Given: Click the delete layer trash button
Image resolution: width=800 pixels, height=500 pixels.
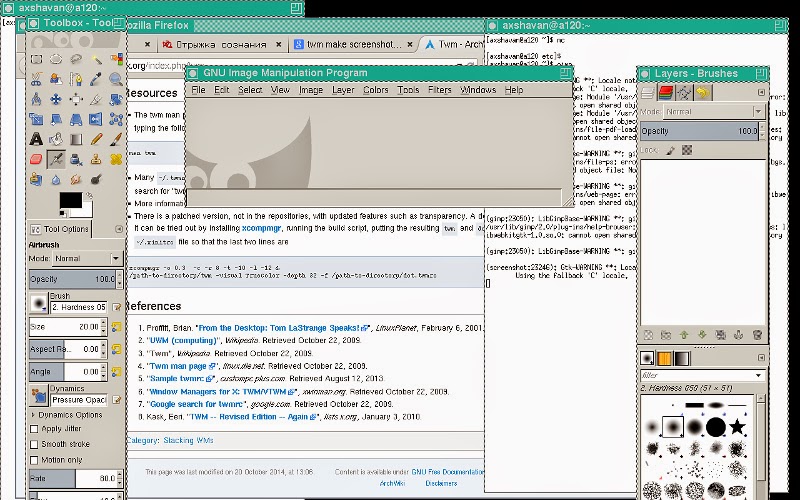Looking at the screenshot, I should tap(758, 335).
